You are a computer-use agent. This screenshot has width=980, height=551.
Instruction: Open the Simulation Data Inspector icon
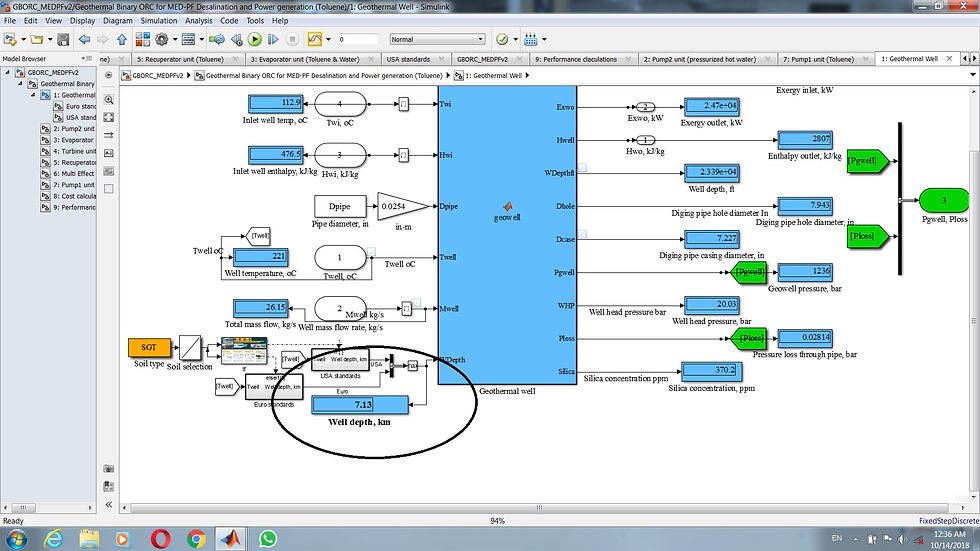click(x=315, y=39)
